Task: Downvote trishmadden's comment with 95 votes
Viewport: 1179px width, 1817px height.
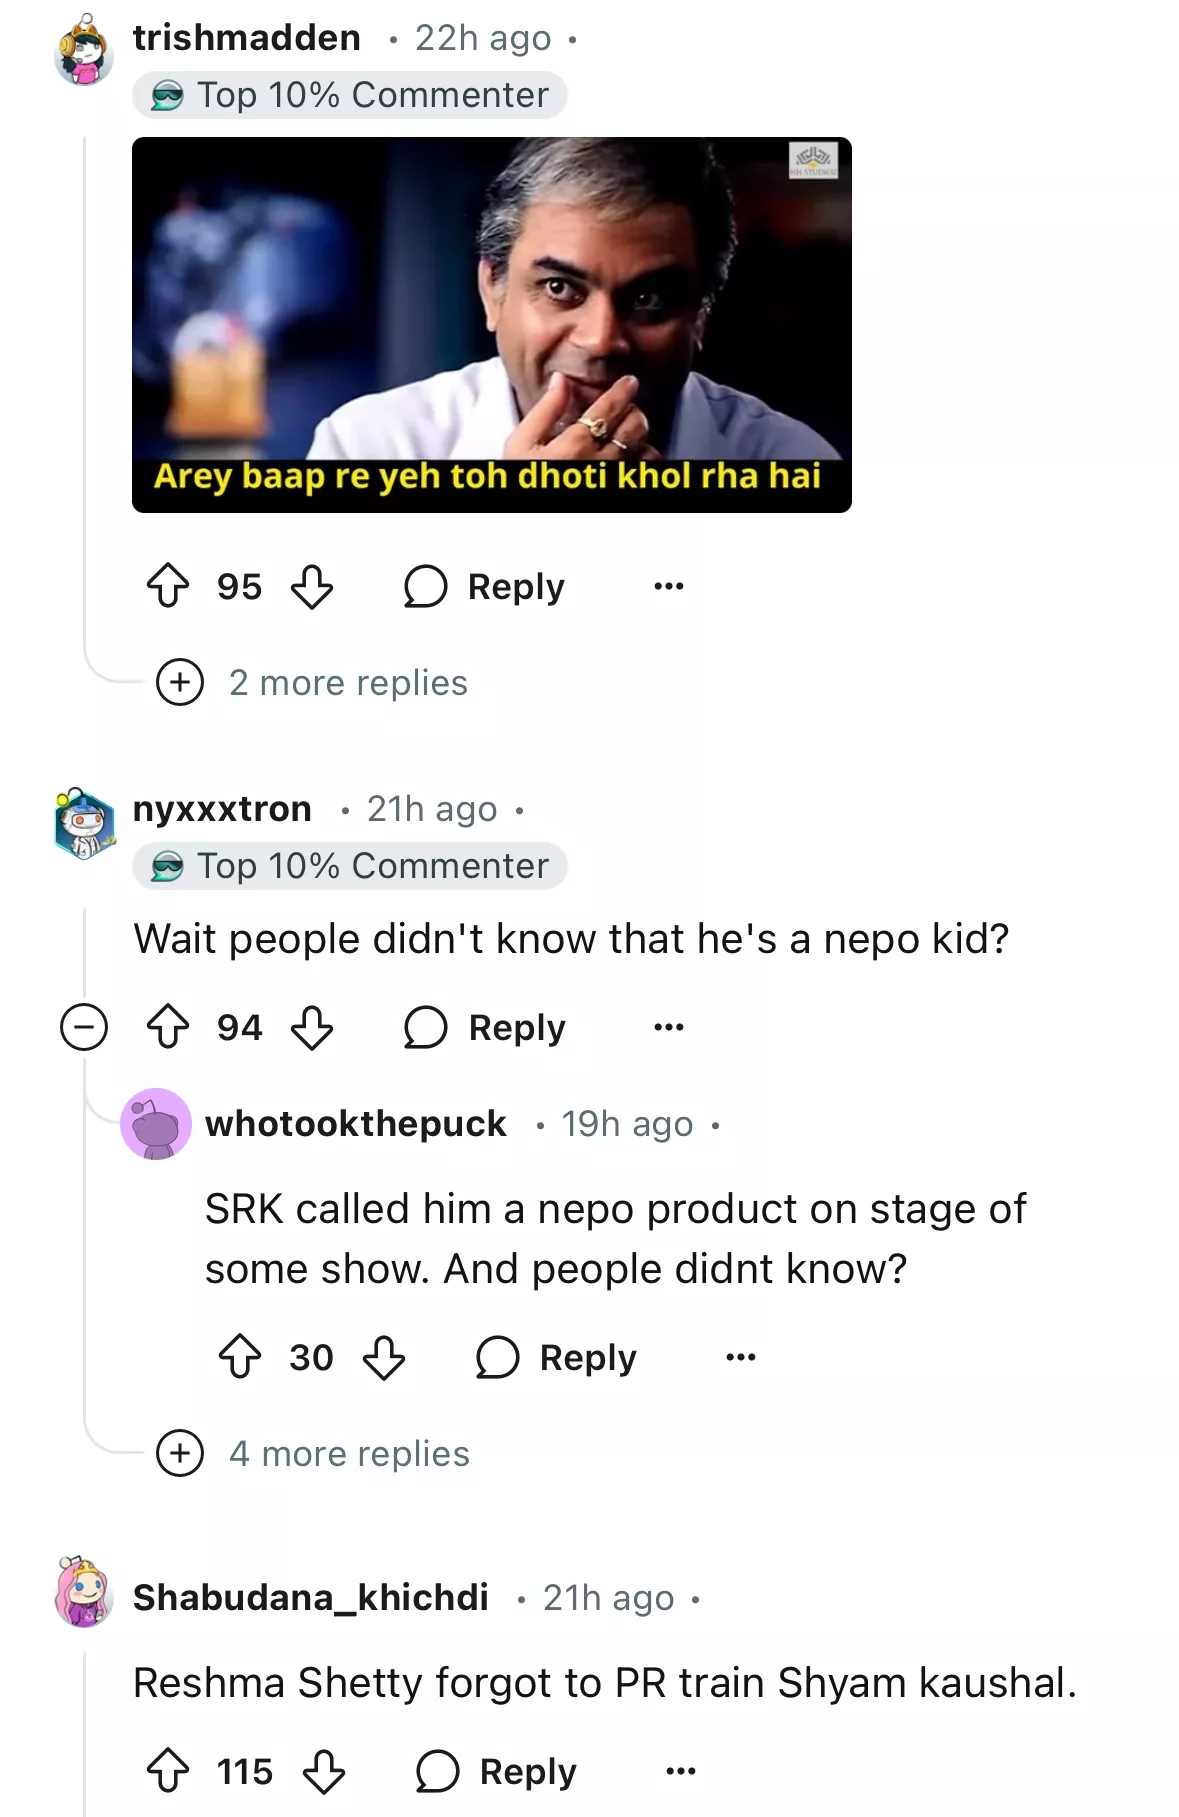Action: [312, 586]
